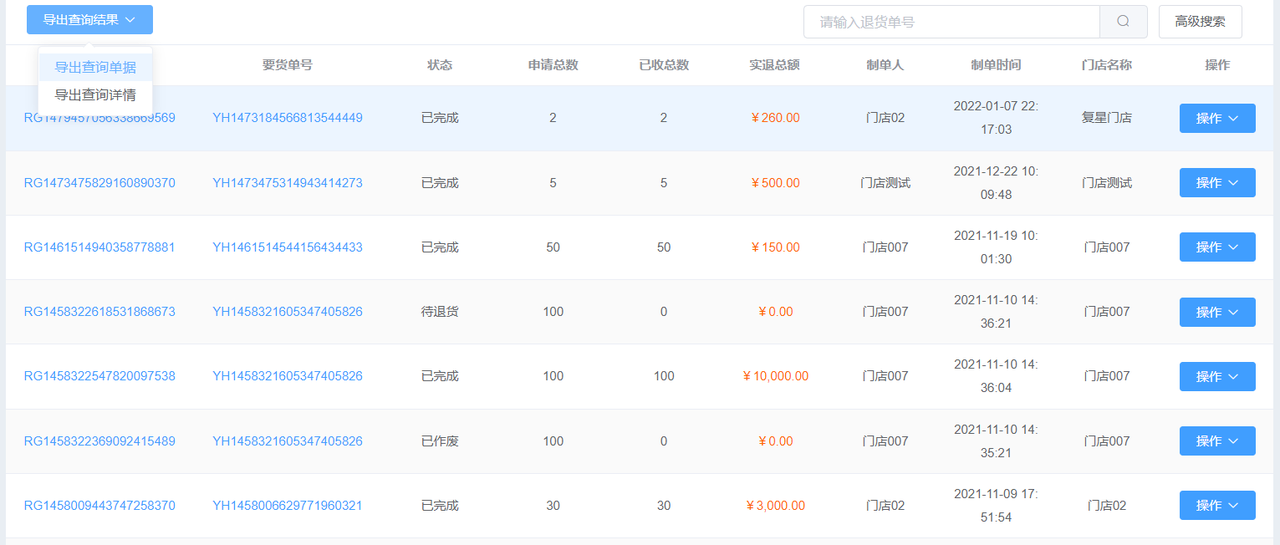Open requisition link YH1473184566813544449

tap(287, 118)
